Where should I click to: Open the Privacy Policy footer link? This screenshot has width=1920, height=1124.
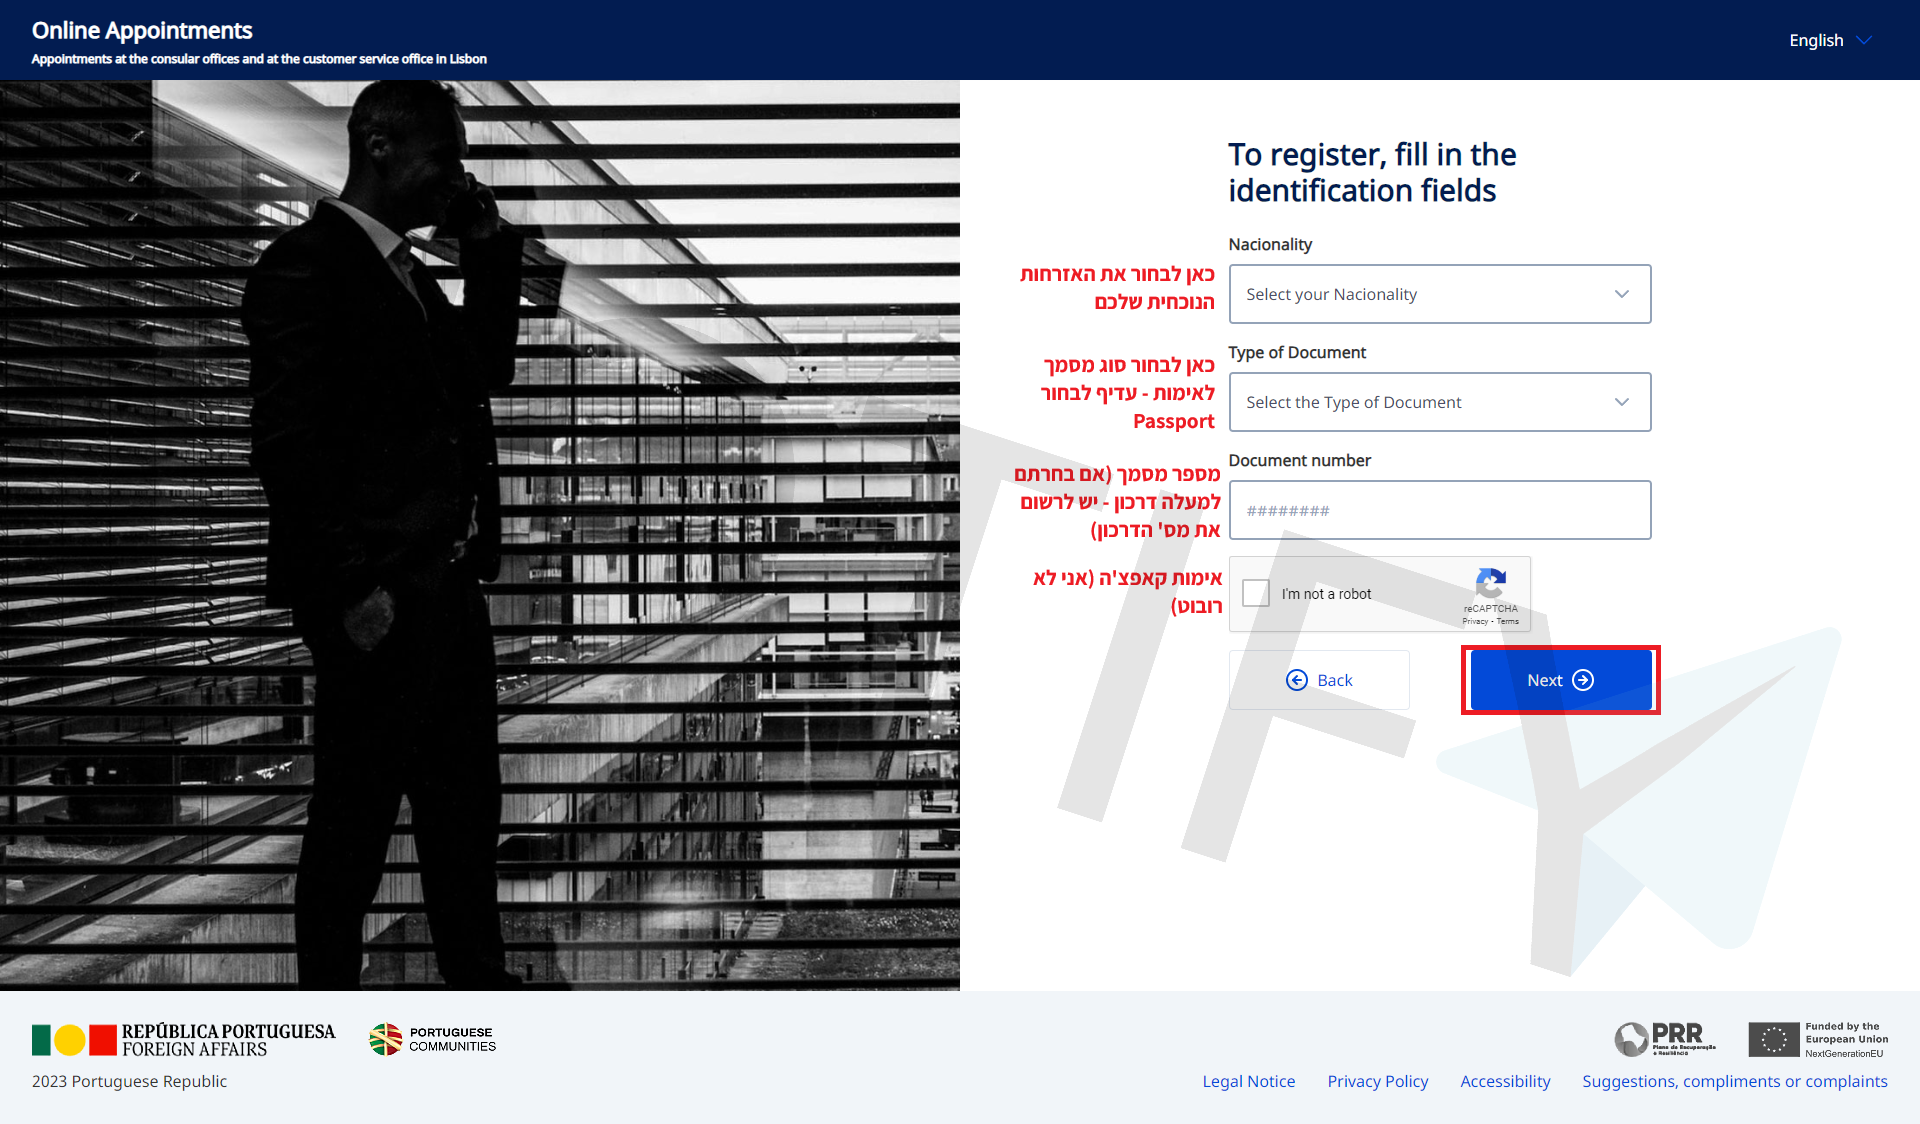[x=1377, y=1081]
